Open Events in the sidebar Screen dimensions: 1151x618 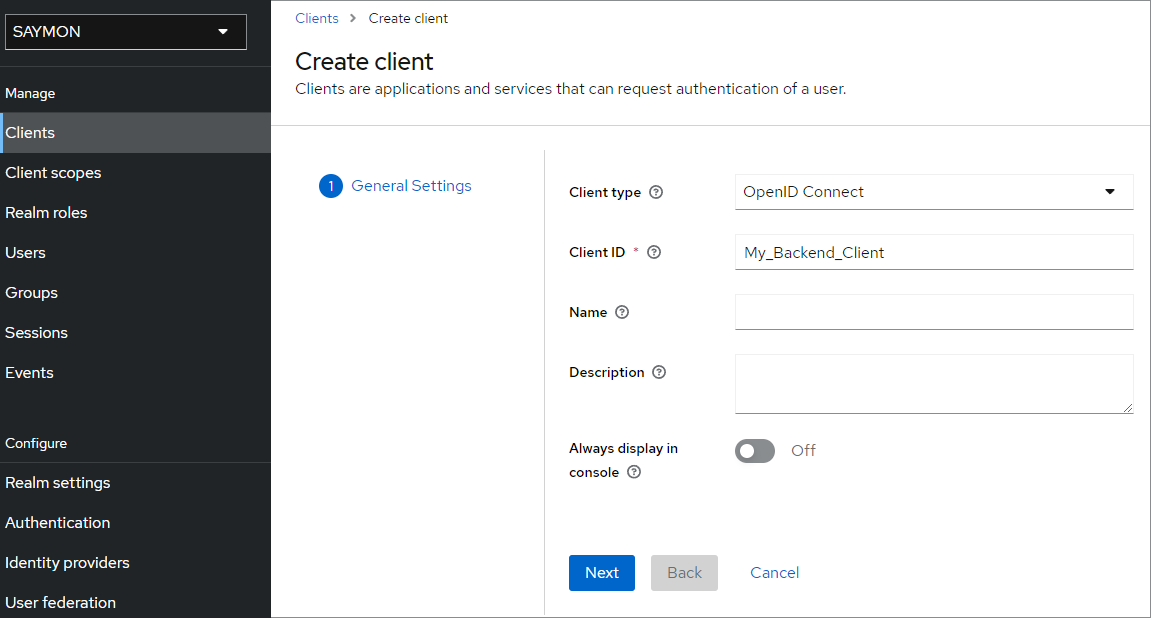tap(135, 373)
